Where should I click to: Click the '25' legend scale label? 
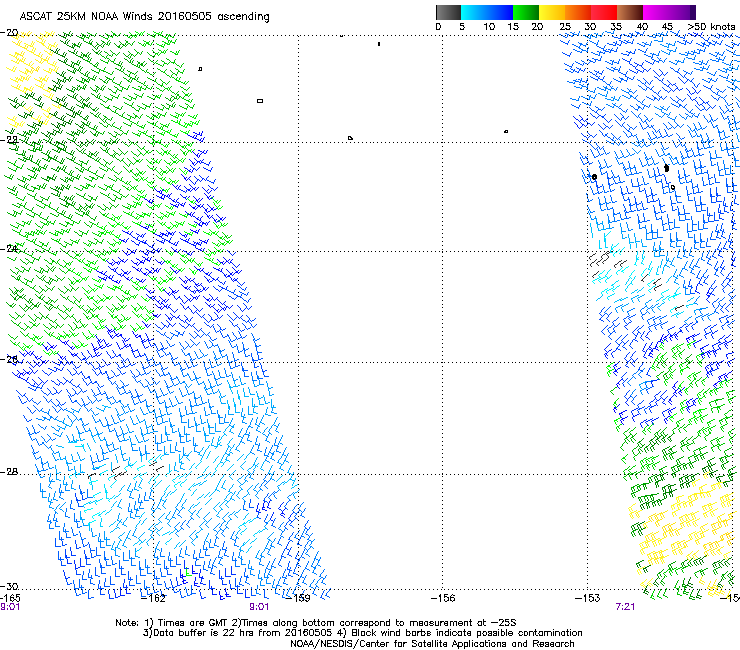click(565, 26)
